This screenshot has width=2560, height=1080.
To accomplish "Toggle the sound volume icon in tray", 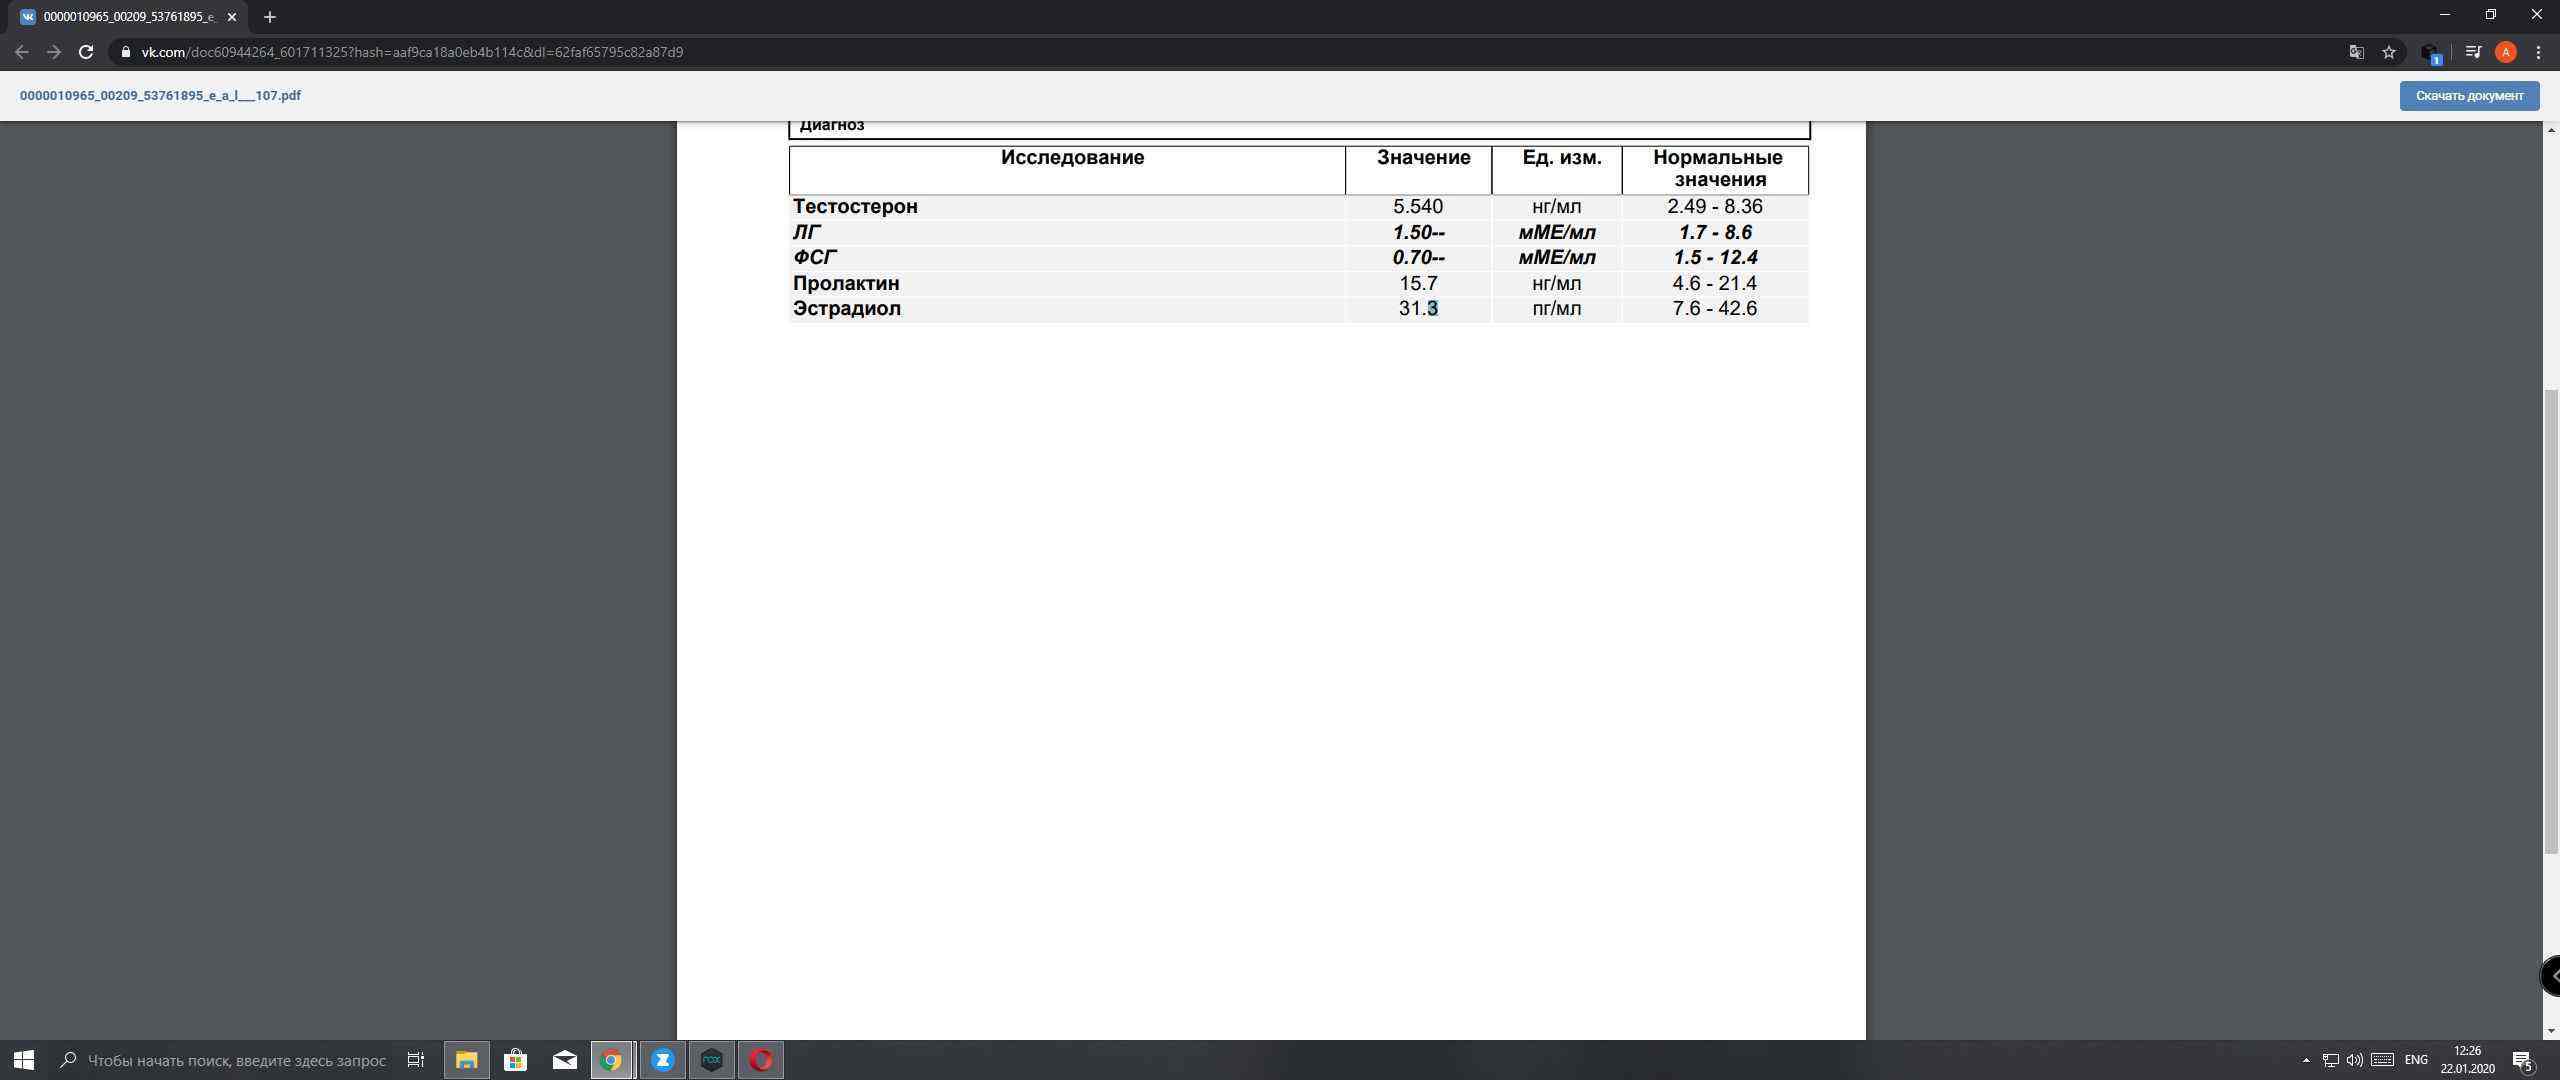I will click(x=2354, y=1060).
